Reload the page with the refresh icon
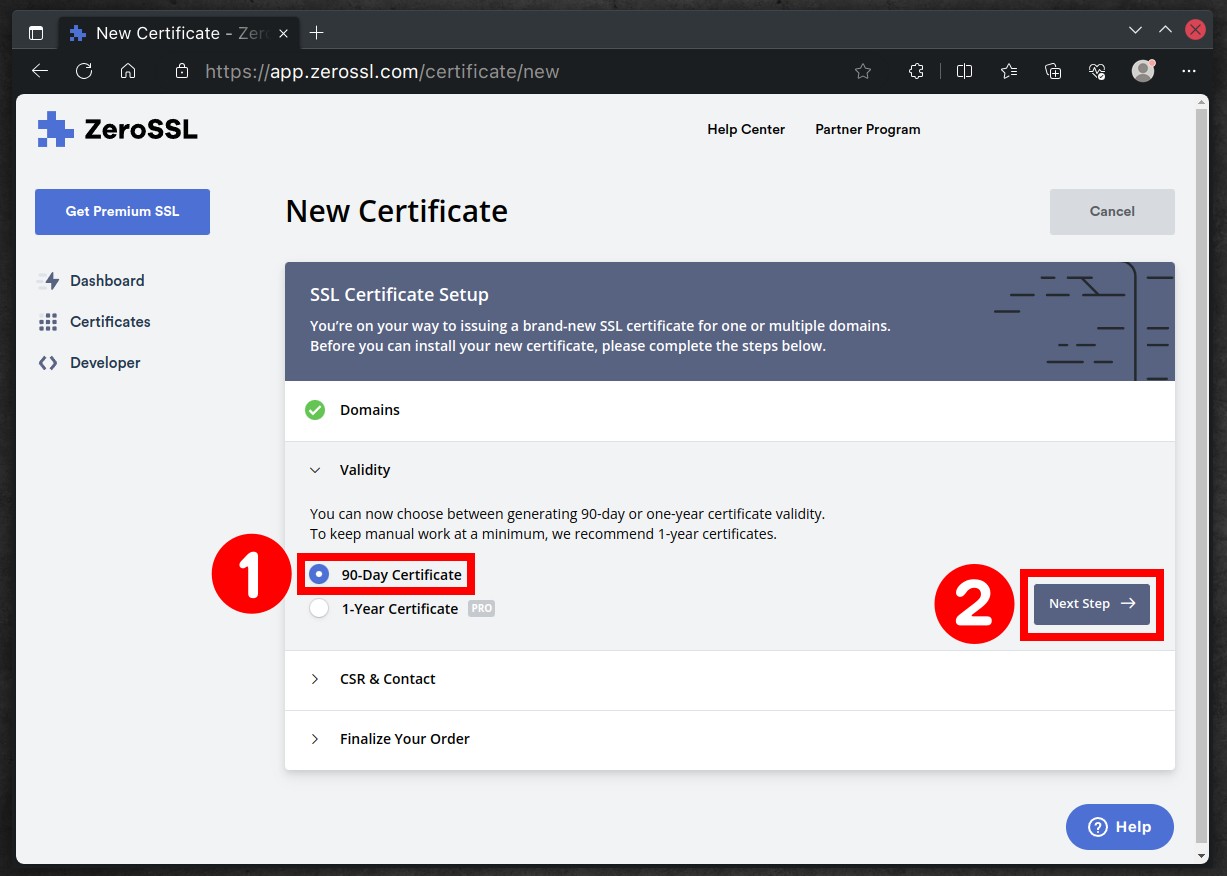Image resolution: width=1227 pixels, height=876 pixels. tap(84, 71)
